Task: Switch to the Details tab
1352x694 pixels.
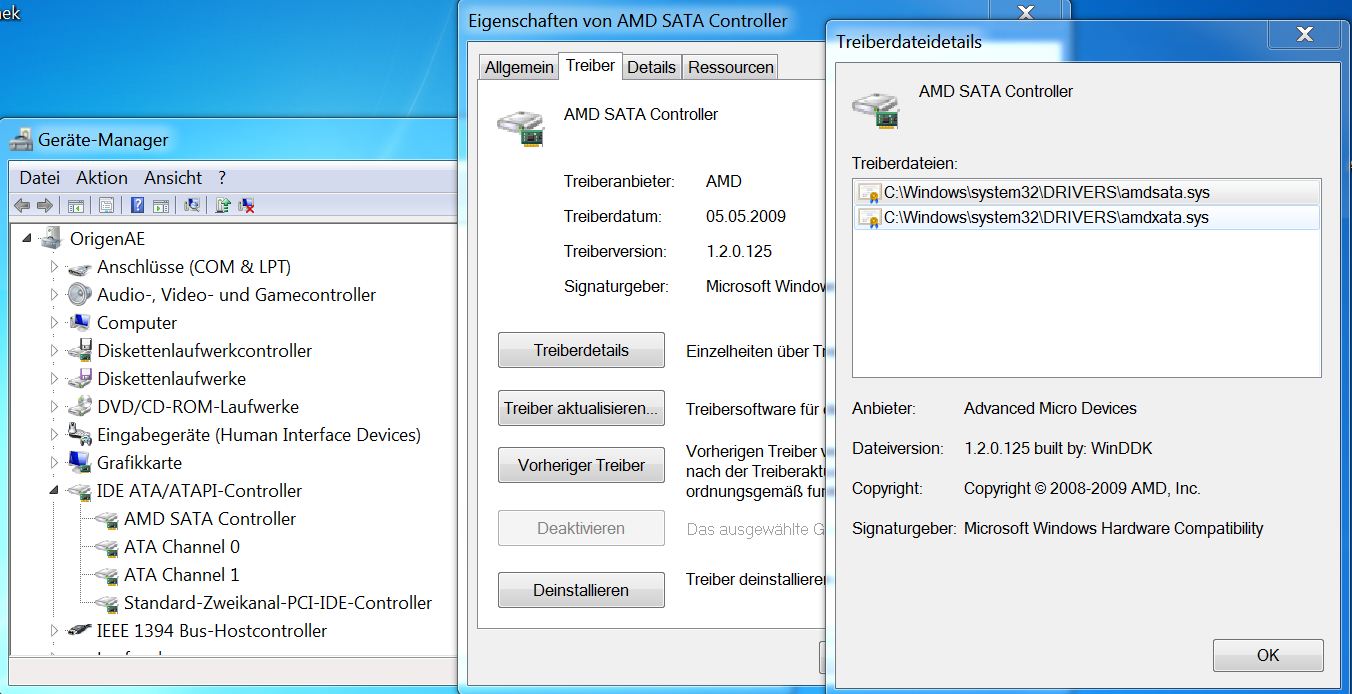Action: point(652,68)
